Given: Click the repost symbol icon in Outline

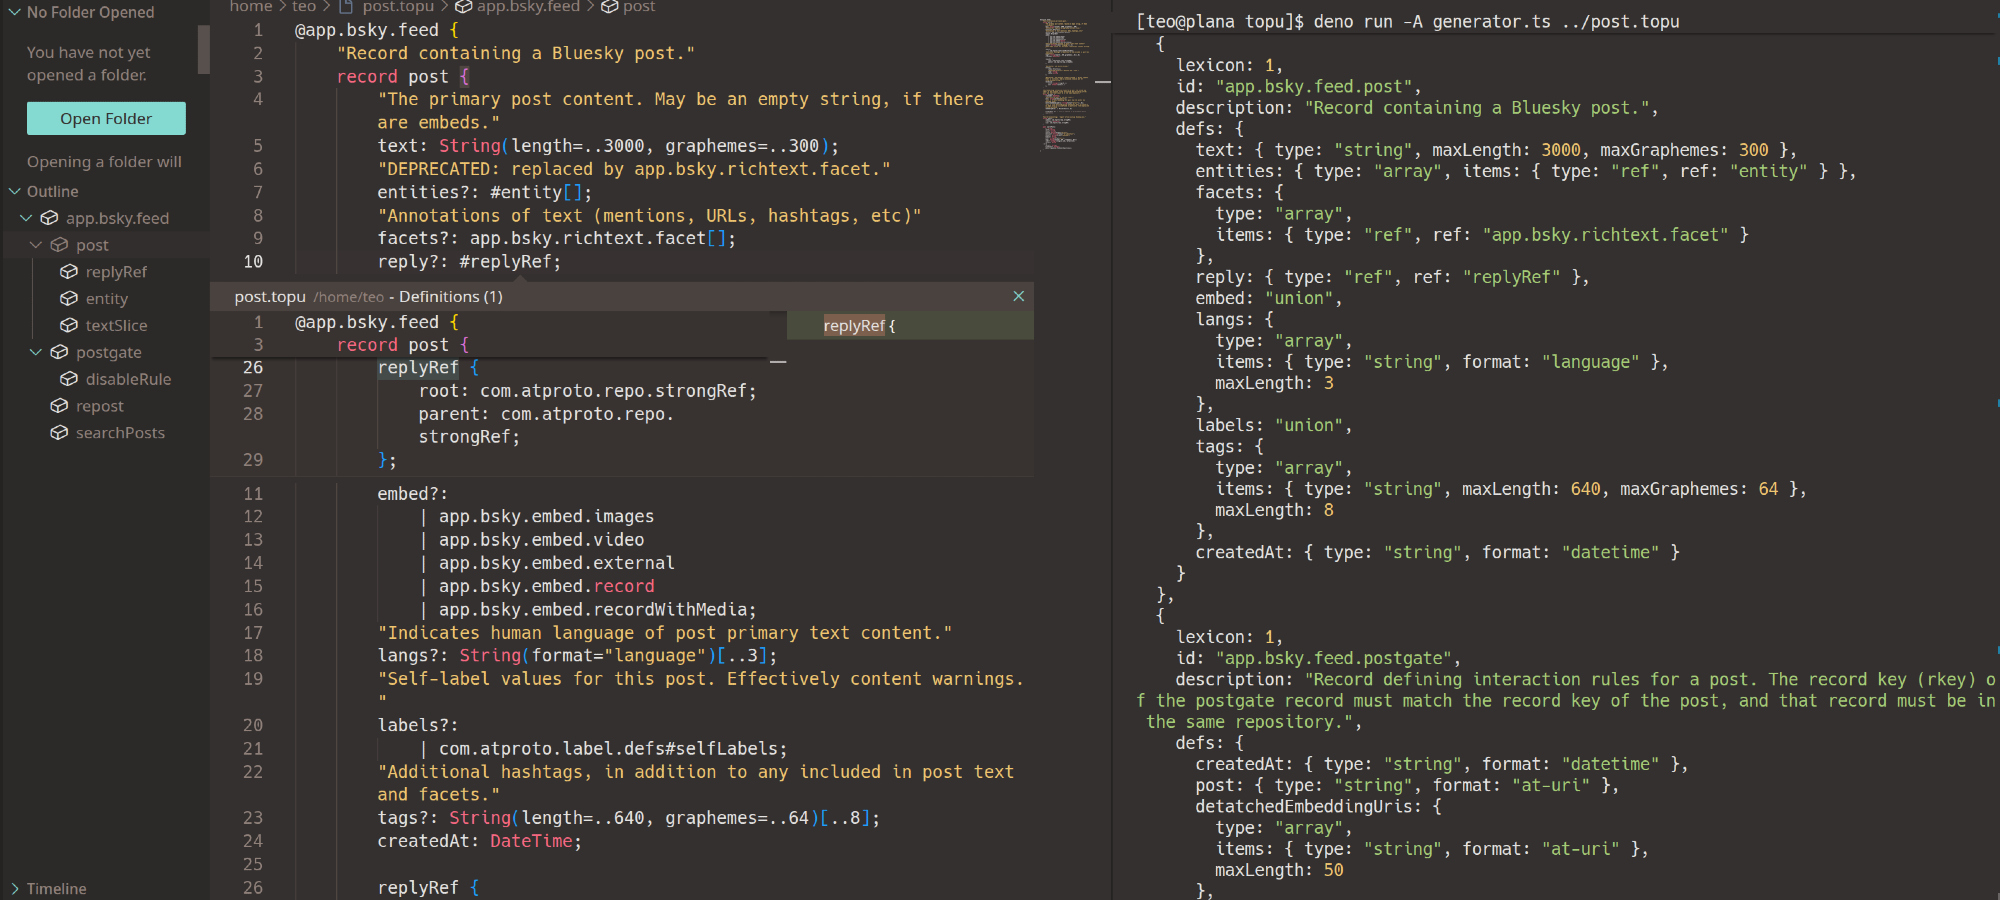Looking at the screenshot, I should (x=59, y=406).
